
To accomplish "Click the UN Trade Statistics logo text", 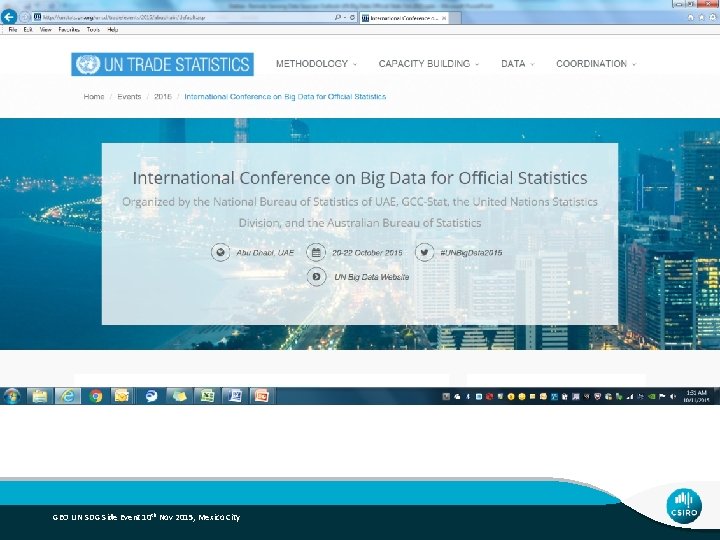I will click(x=176, y=64).
